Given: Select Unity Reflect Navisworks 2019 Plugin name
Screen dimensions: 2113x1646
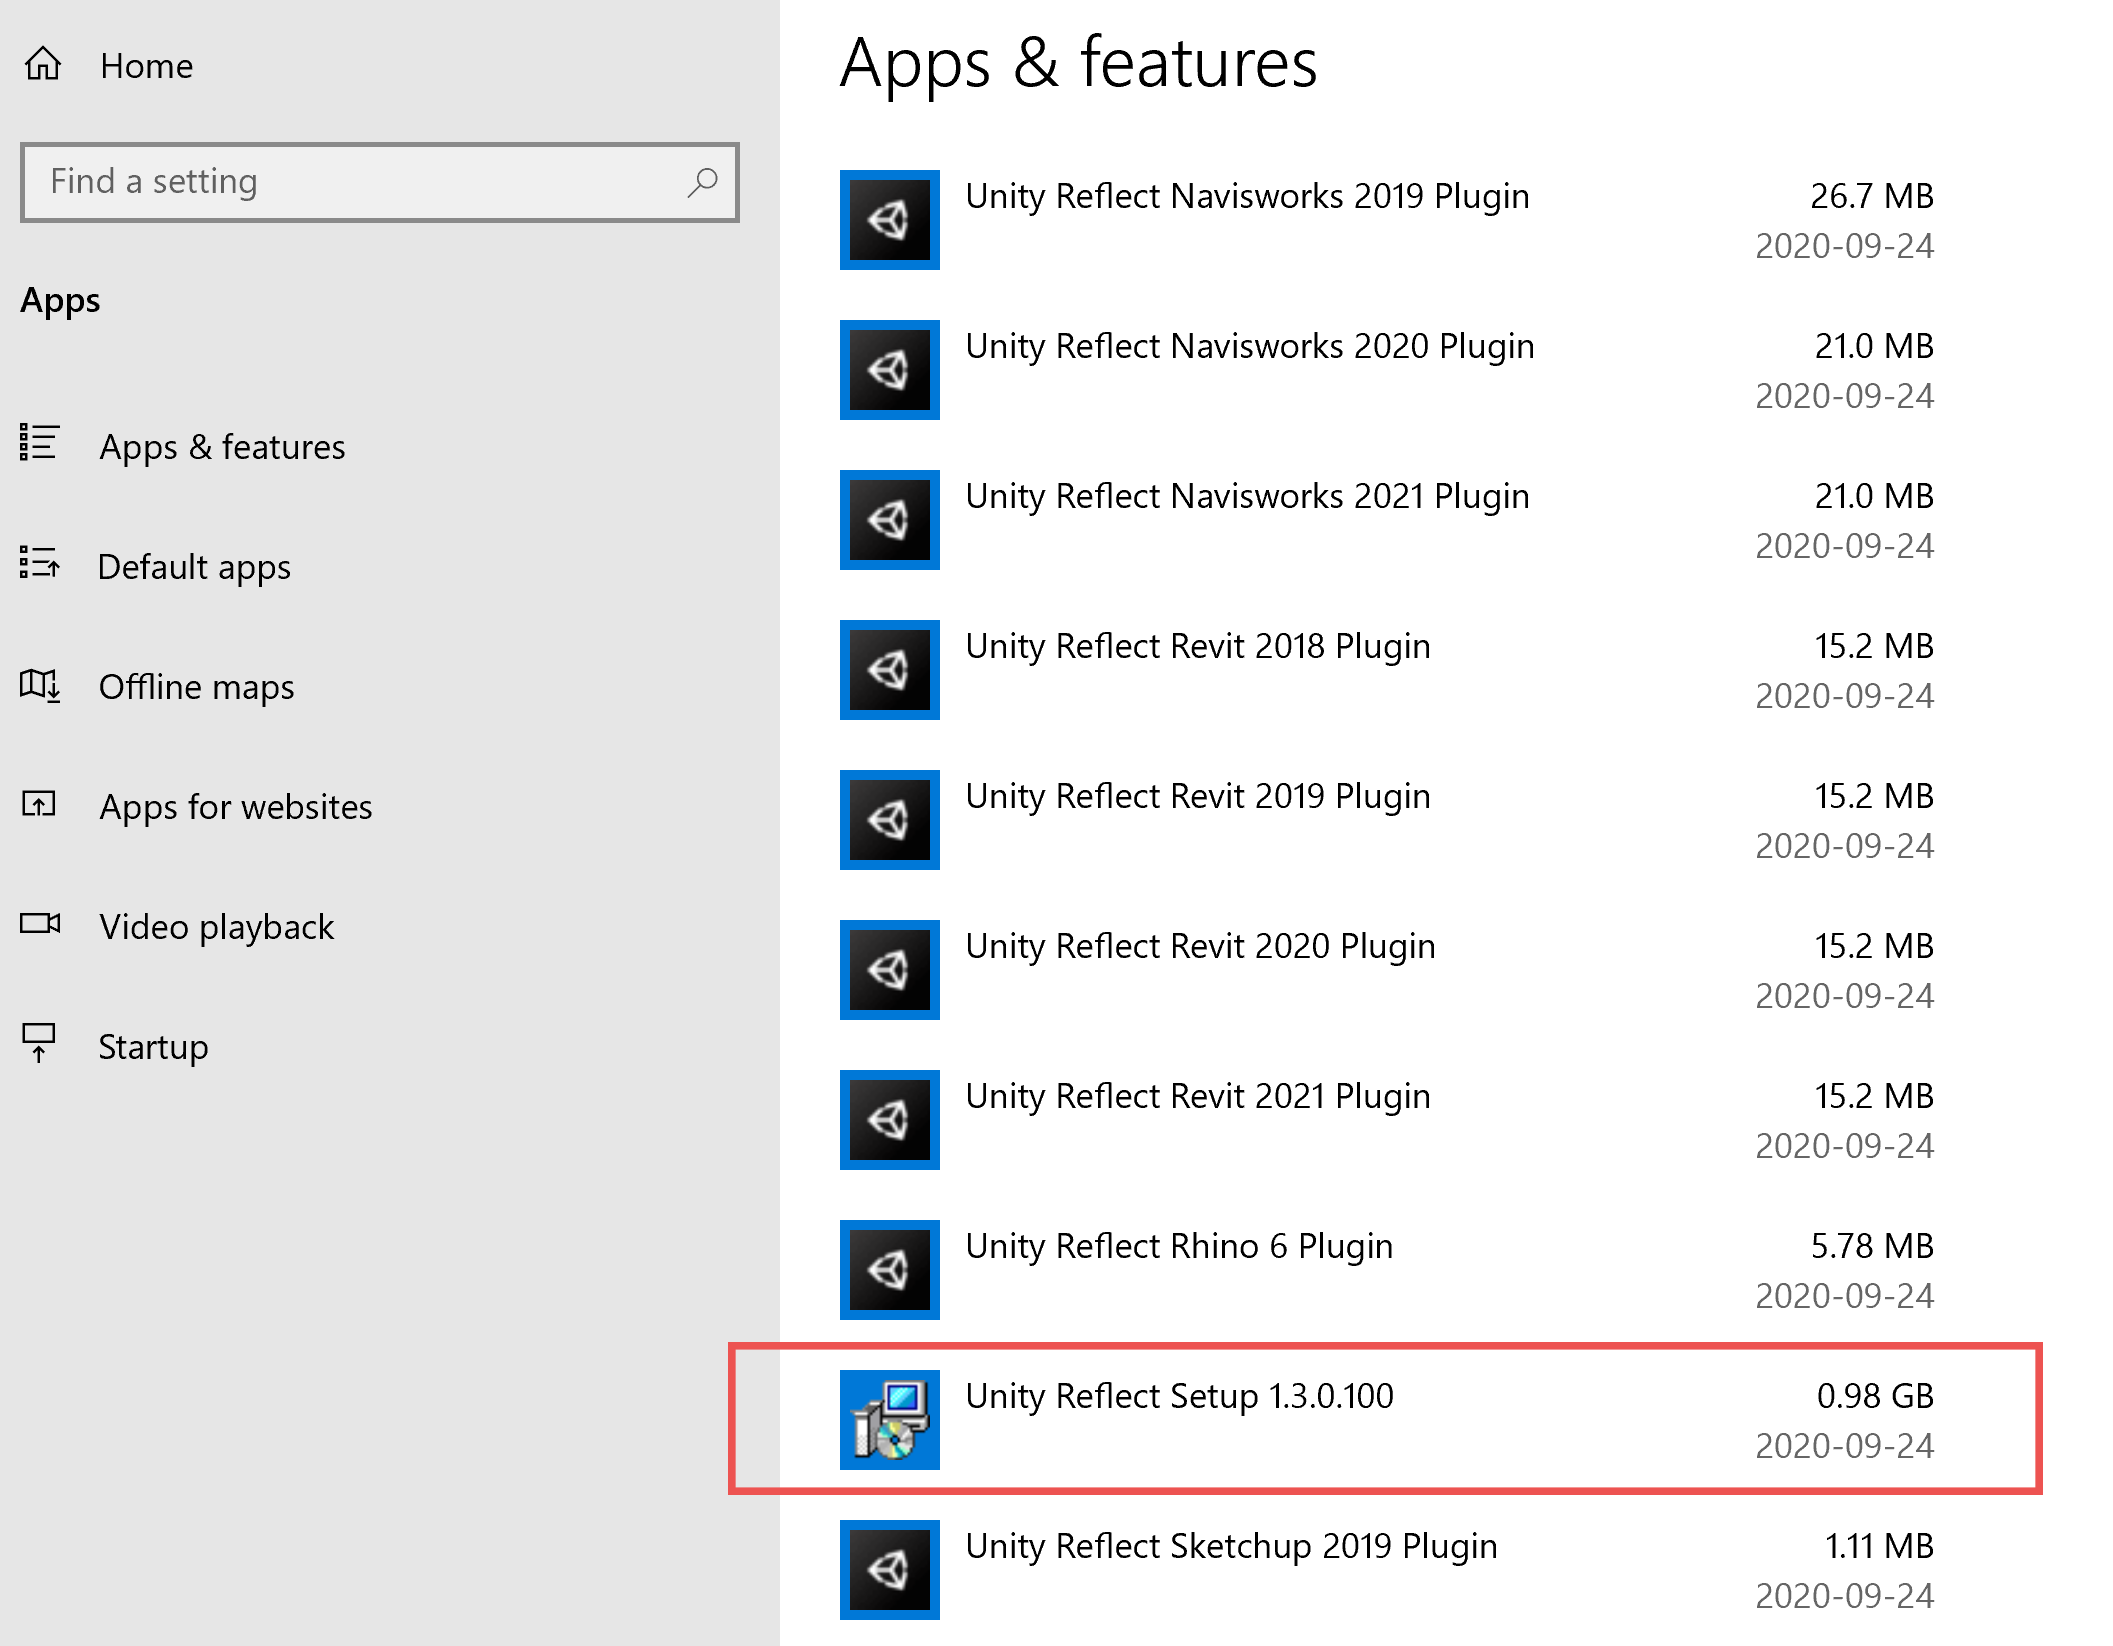Looking at the screenshot, I should (1247, 197).
